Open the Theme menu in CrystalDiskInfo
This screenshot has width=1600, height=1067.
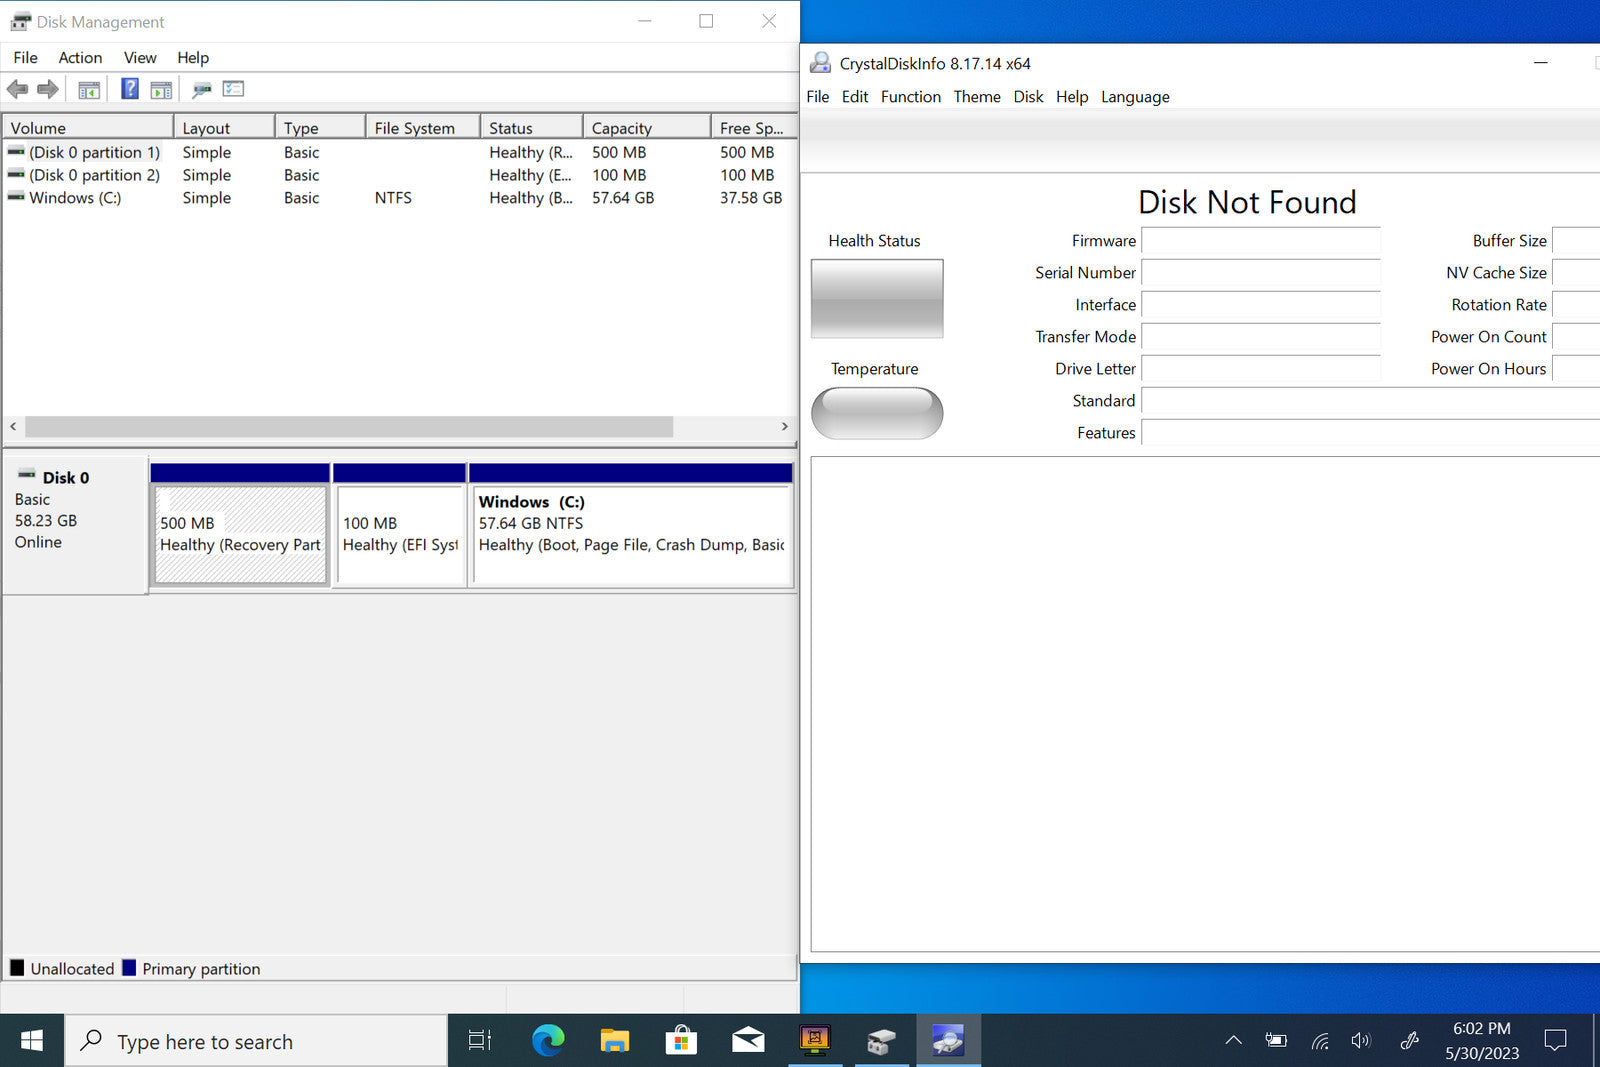977,97
